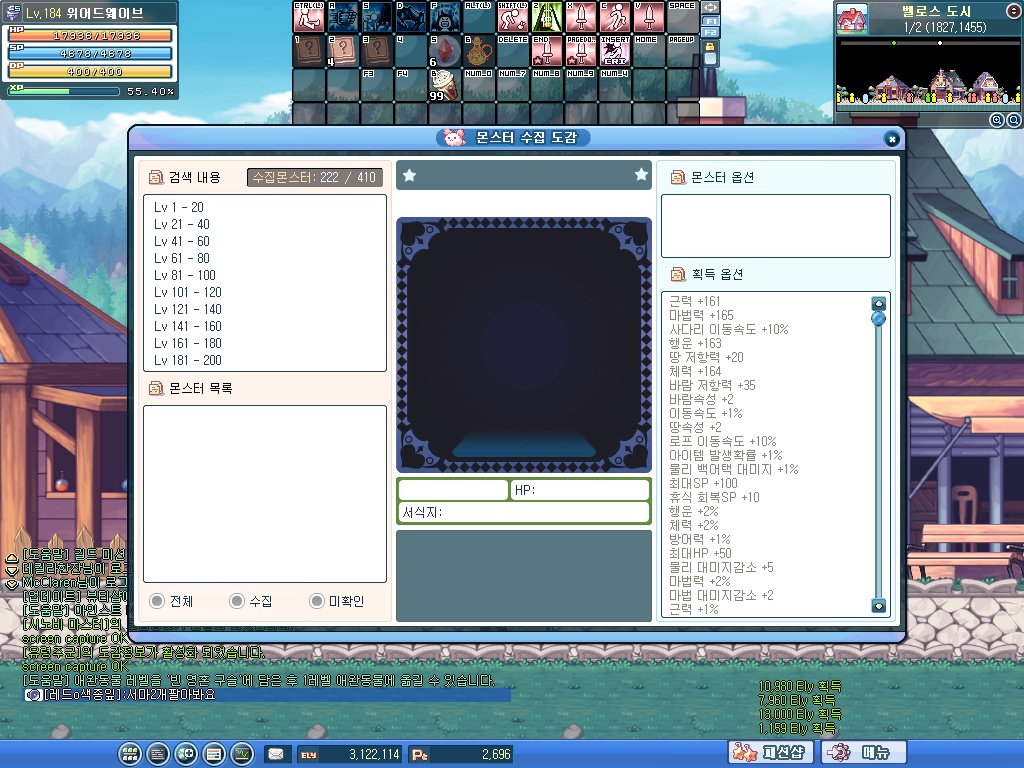
Task: Select the 수집 radio button
Action: click(x=236, y=601)
